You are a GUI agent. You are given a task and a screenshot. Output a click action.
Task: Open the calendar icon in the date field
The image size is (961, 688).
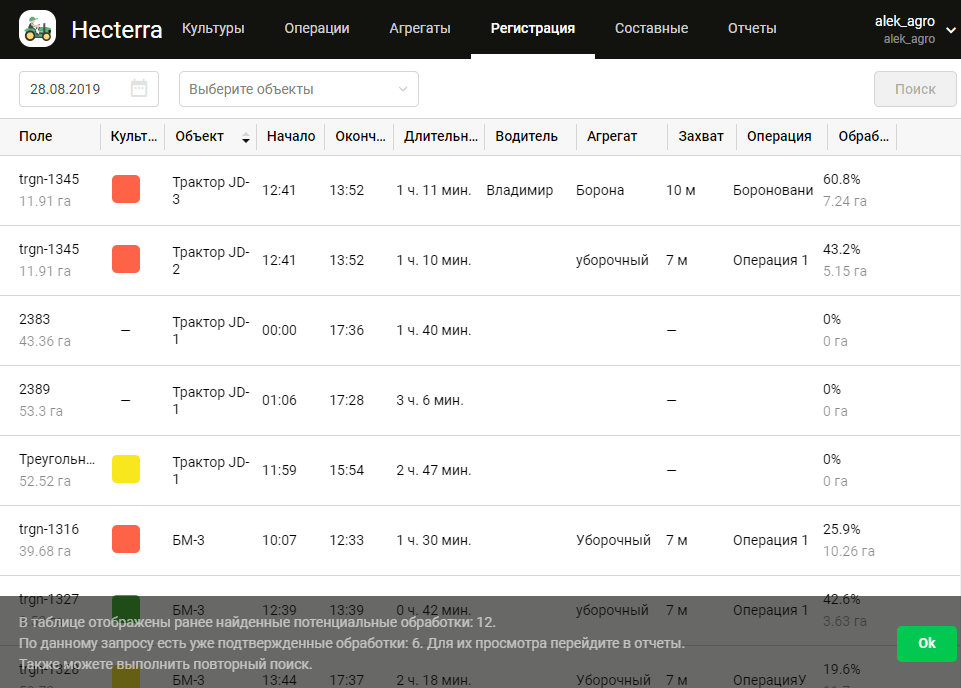[x=141, y=88]
